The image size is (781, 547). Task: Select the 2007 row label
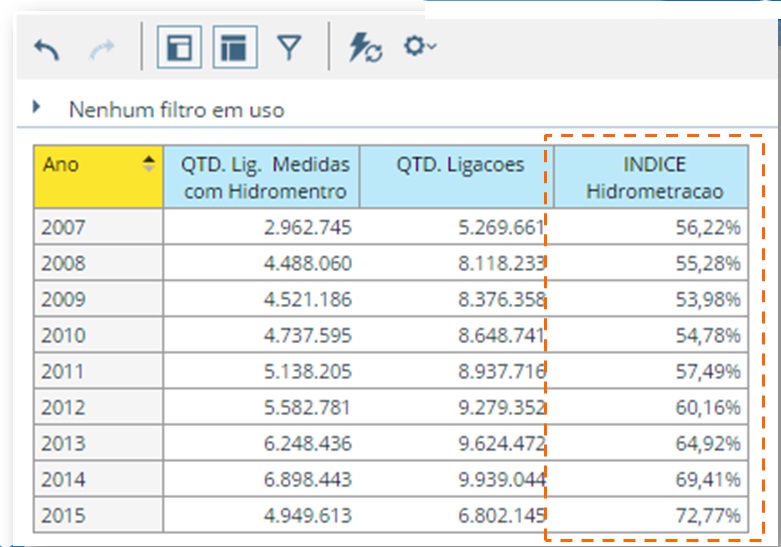[98, 227]
